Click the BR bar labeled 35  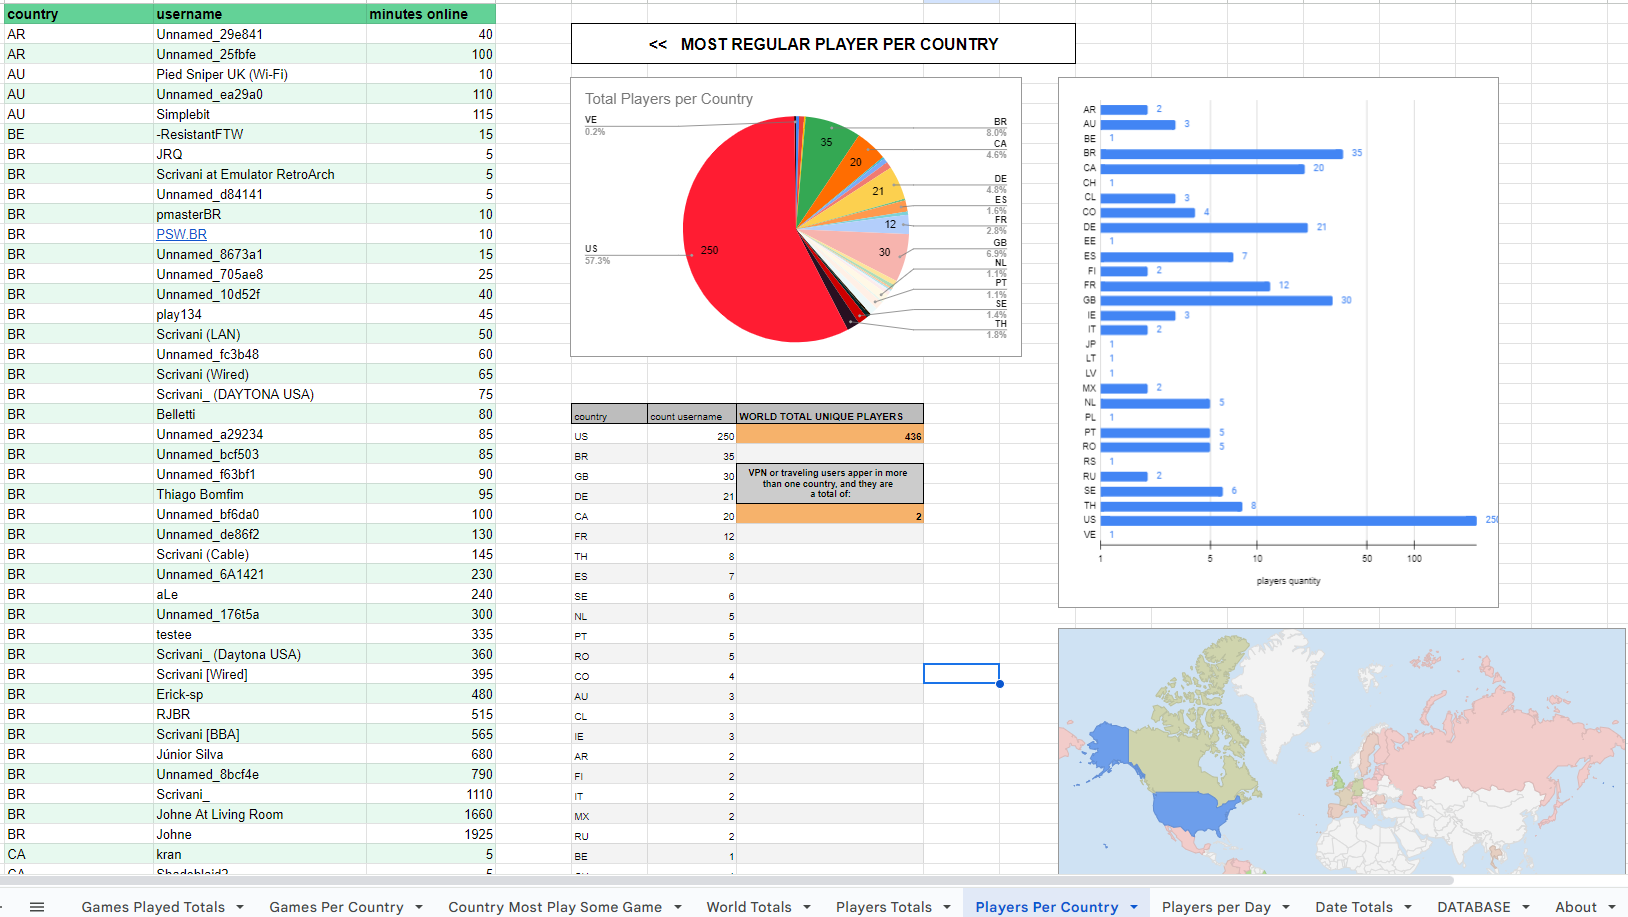click(1221, 153)
